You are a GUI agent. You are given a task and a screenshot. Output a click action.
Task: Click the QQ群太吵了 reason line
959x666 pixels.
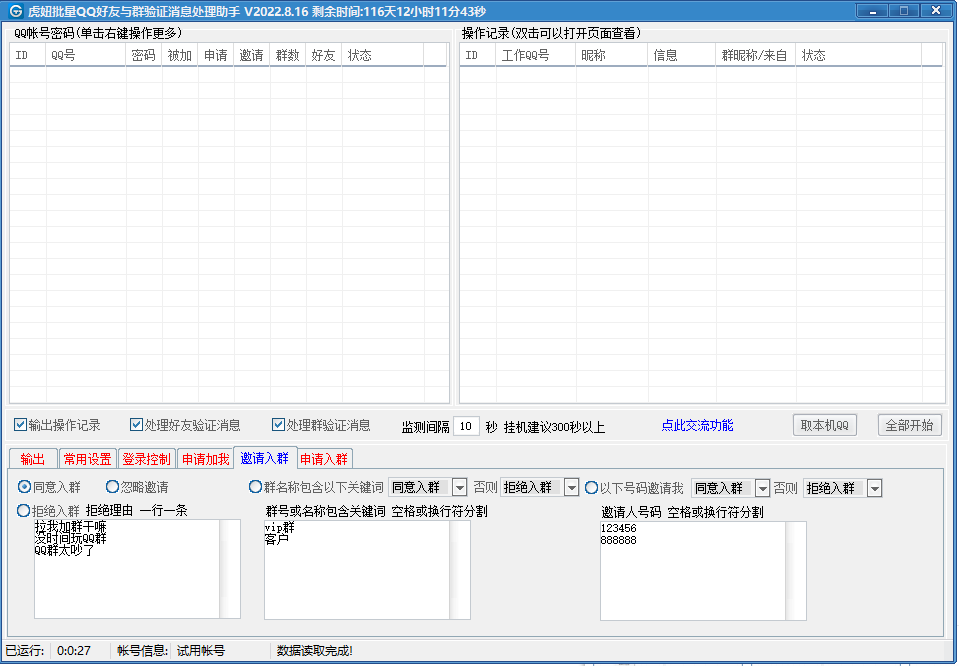click(65, 550)
